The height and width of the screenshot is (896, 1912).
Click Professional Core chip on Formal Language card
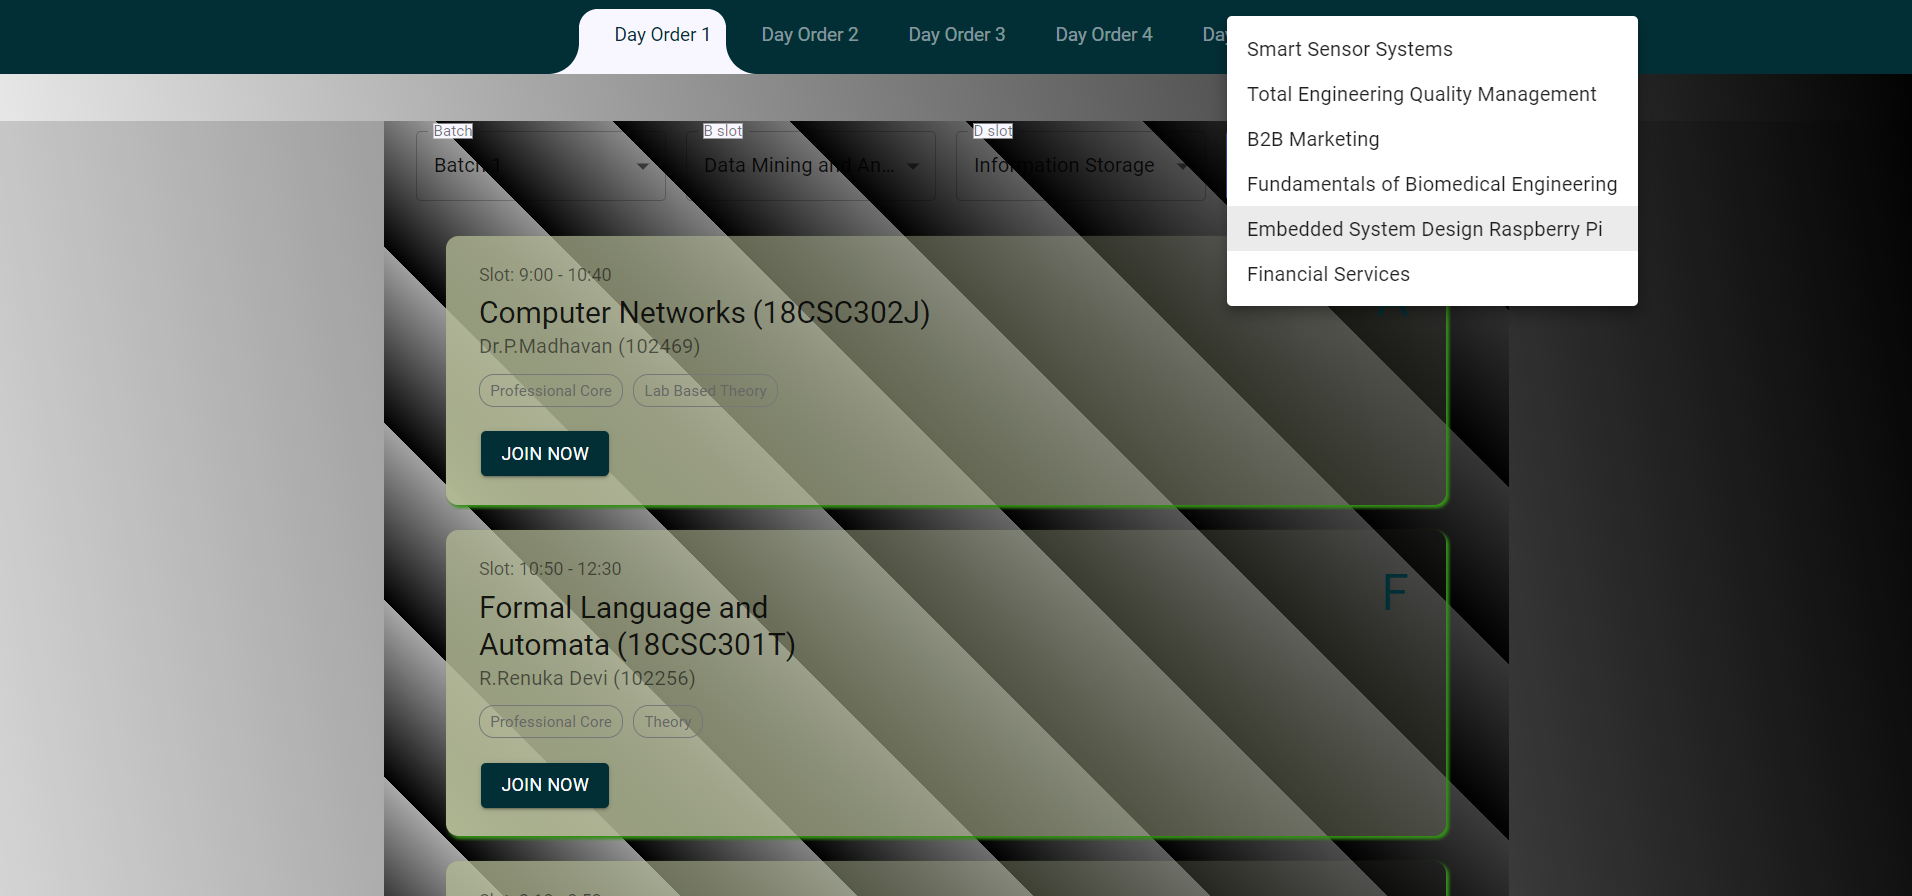(551, 722)
